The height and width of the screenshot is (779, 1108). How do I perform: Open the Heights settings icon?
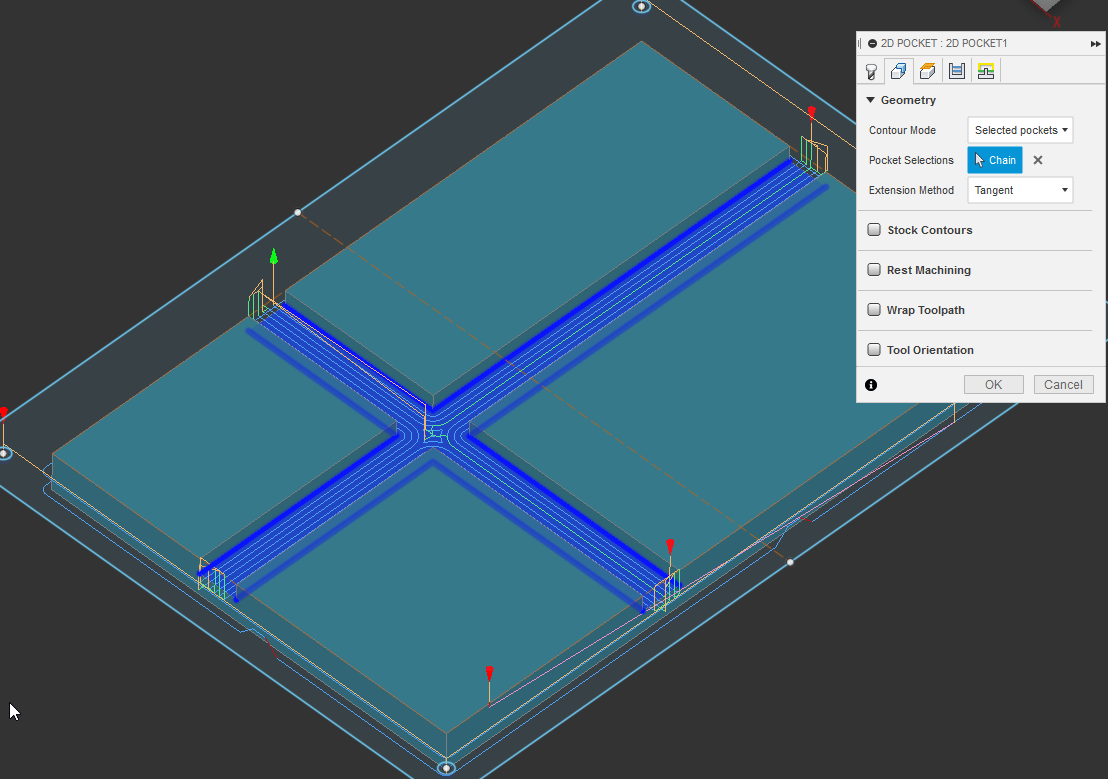[926, 70]
